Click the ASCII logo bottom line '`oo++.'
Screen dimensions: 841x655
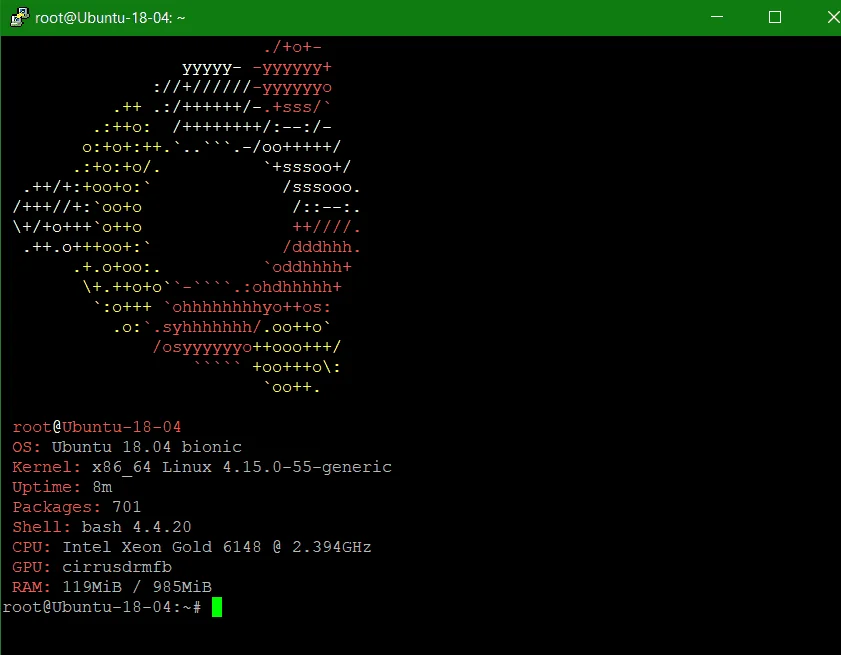tap(292, 387)
